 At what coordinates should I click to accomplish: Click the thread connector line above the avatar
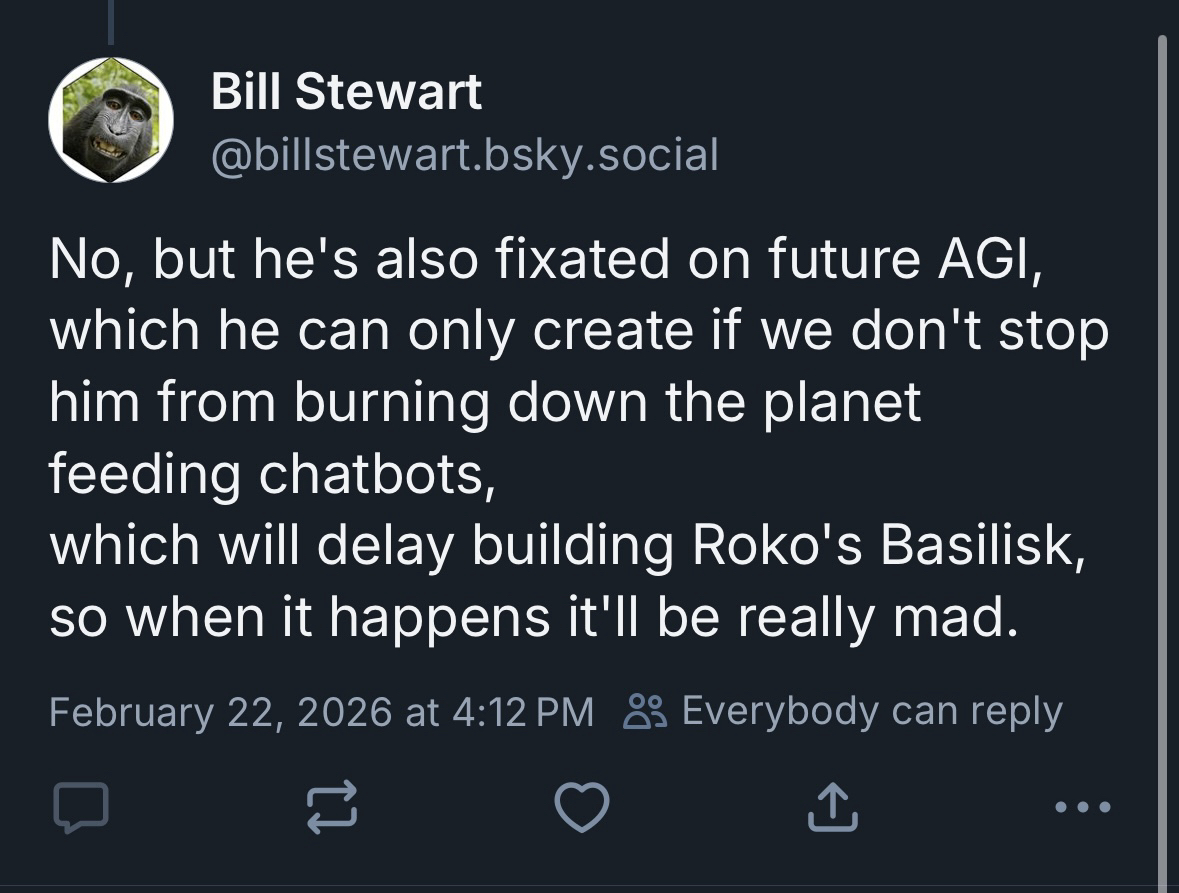pyautogui.click(x=110, y=22)
